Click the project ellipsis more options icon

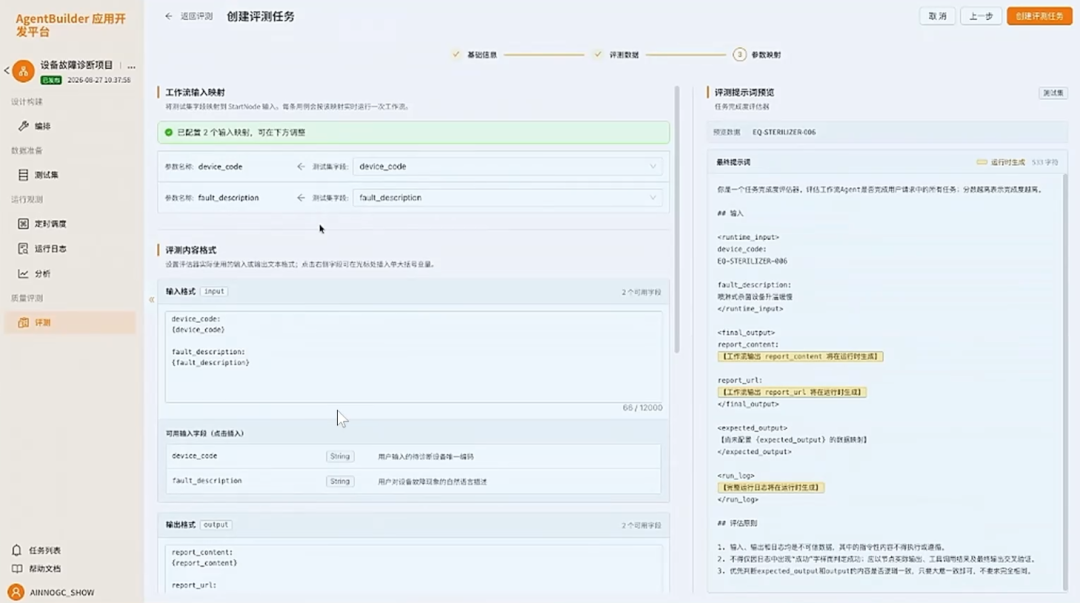pyautogui.click(x=132, y=66)
